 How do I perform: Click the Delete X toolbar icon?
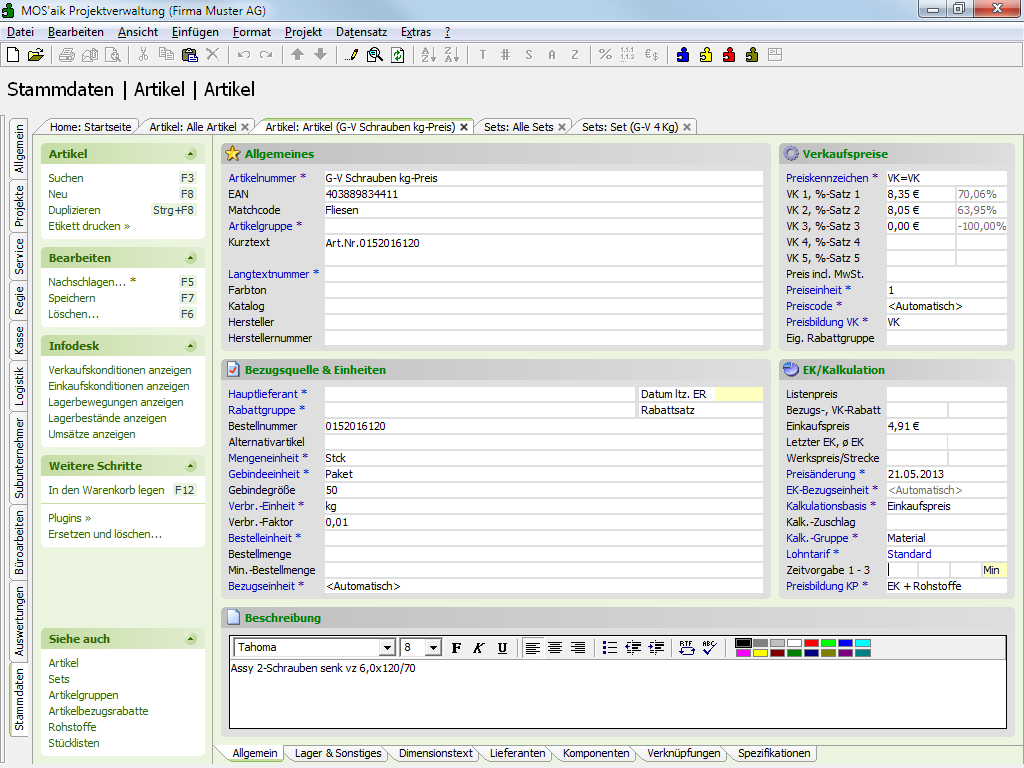[212, 55]
